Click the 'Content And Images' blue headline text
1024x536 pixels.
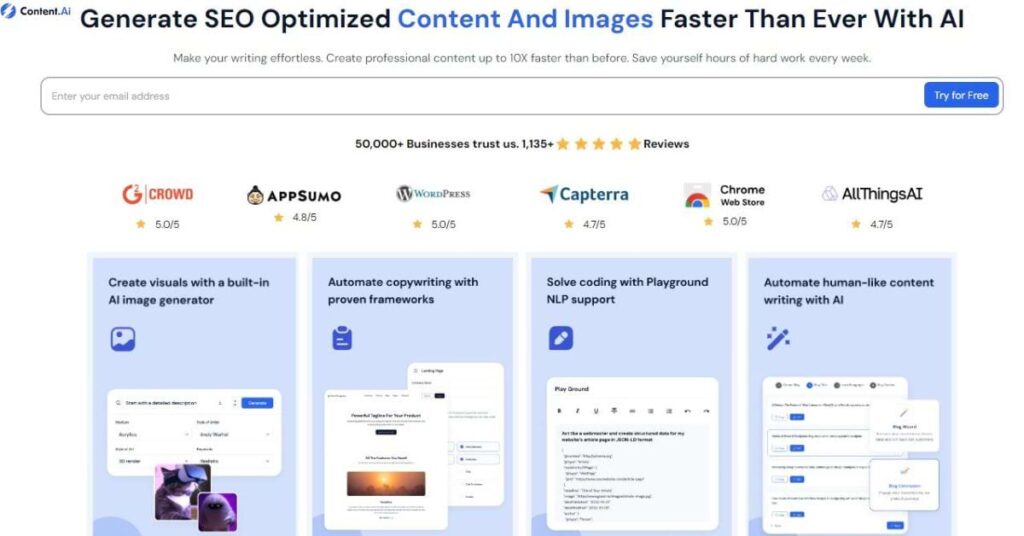pos(525,19)
